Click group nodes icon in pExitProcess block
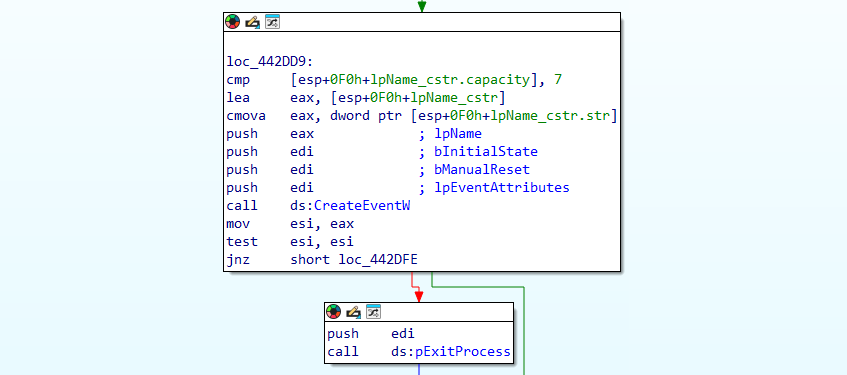847x375 pixels. pyautogui.click(x=373, y=312)
